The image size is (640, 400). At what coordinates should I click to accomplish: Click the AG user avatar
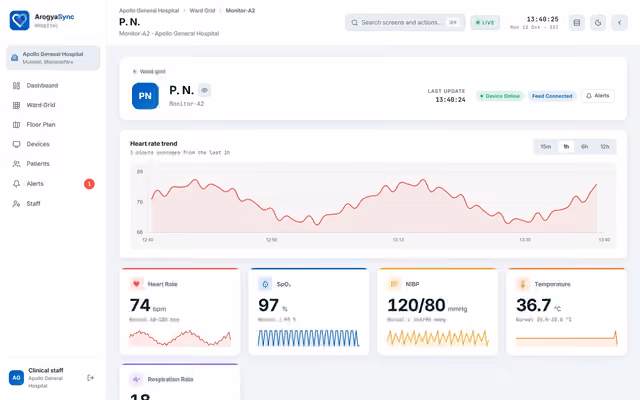tap(16, 378)
